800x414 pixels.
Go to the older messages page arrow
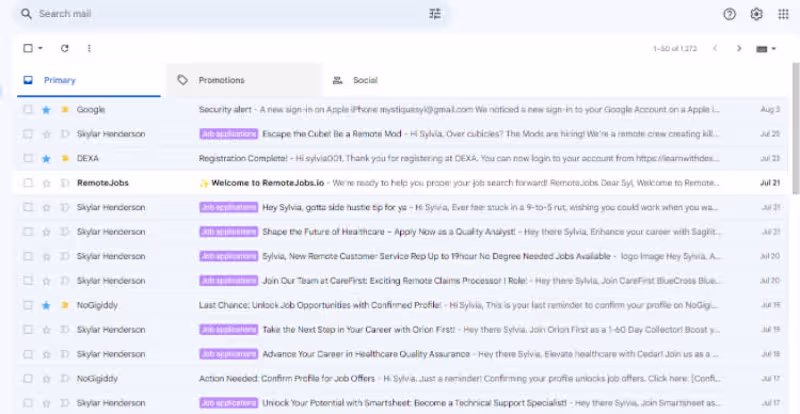(x=739, y=48)
